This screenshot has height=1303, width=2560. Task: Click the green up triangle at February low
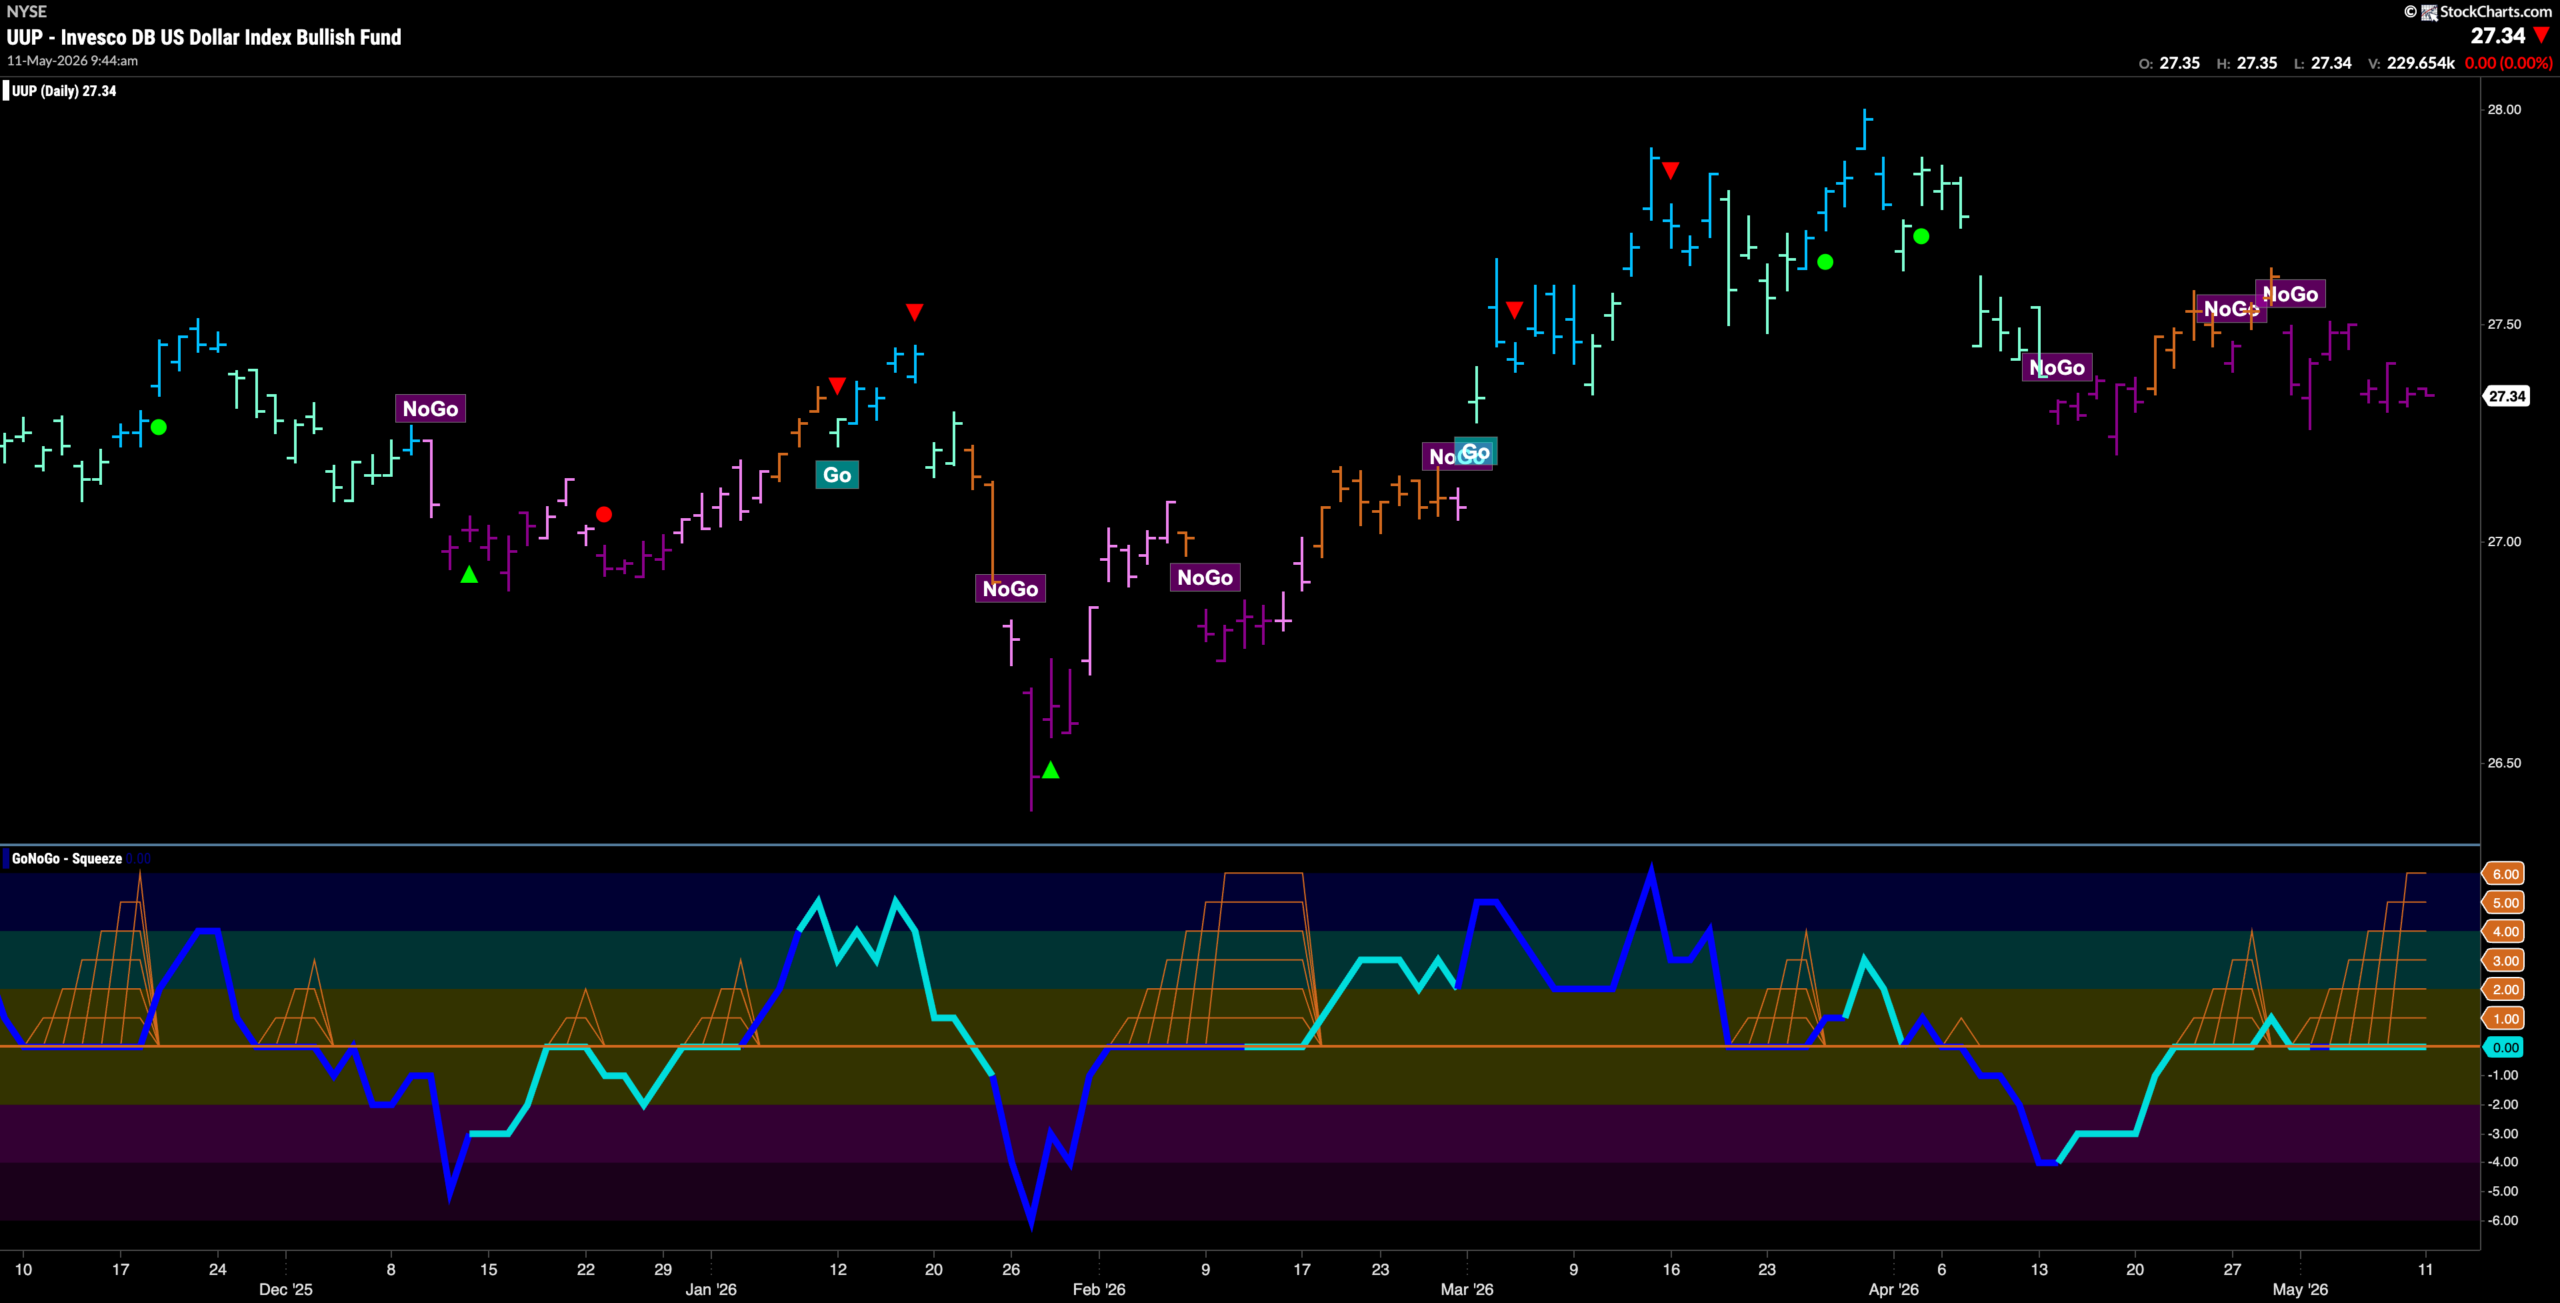[x=1050, y=770]
